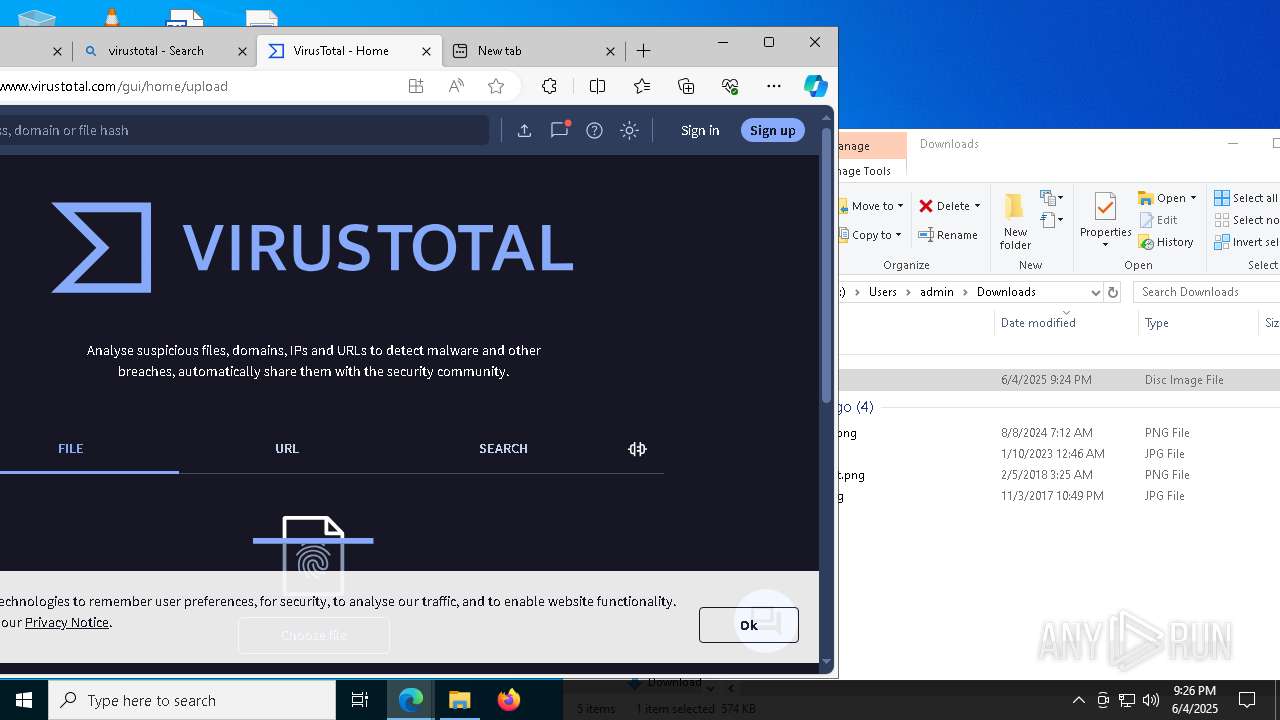Open the Windows Start button
This screenshot has width=1280, height=720.
click(x=24, y=700)
